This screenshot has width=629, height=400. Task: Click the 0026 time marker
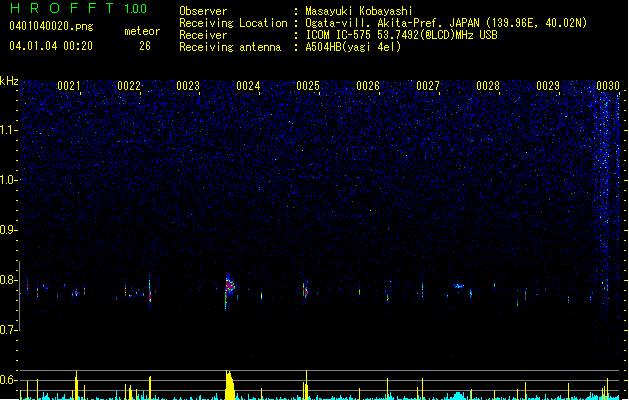(x=368, y=86)
